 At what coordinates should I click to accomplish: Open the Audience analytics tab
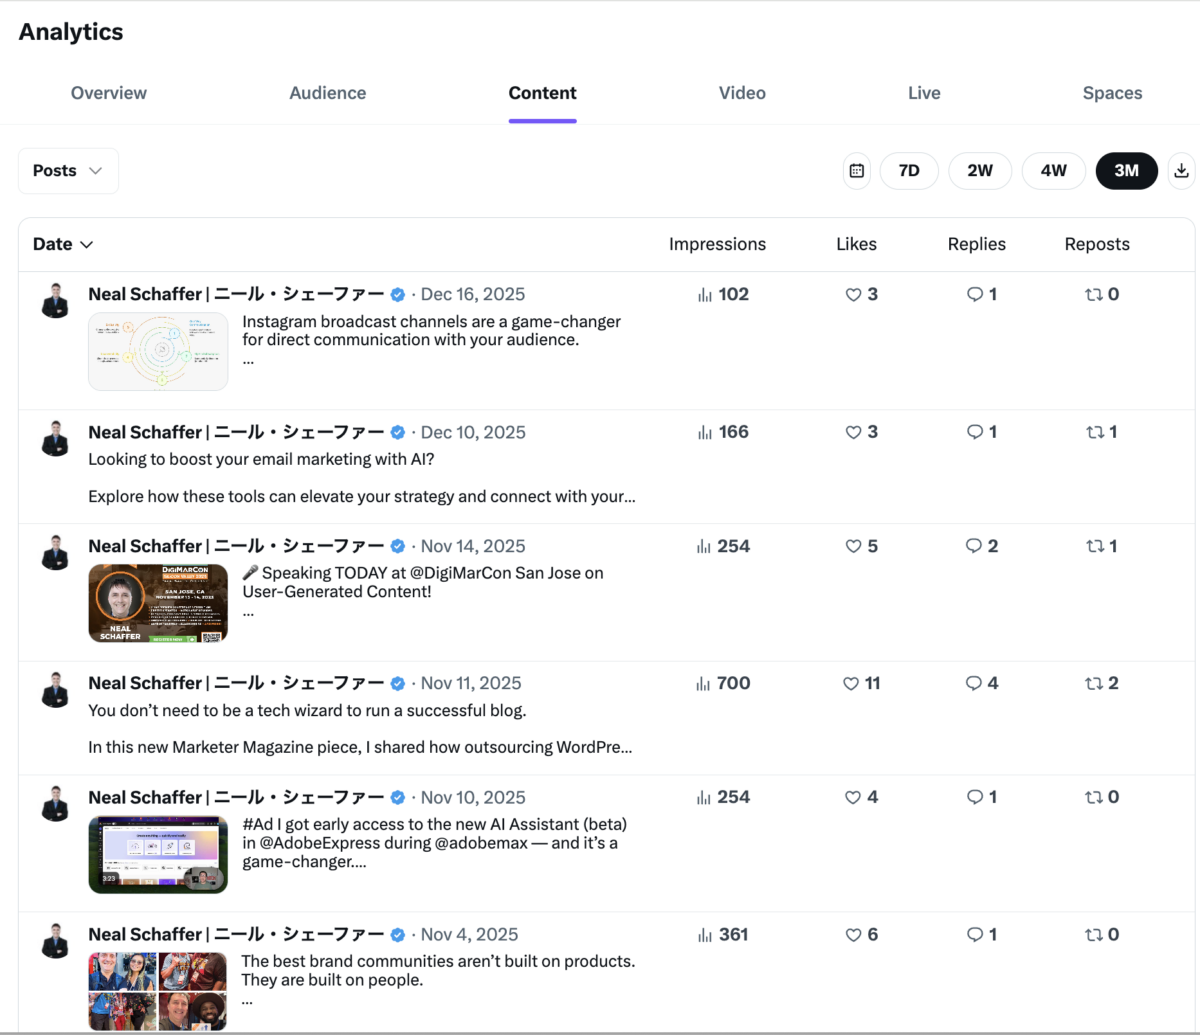[327, 92]
